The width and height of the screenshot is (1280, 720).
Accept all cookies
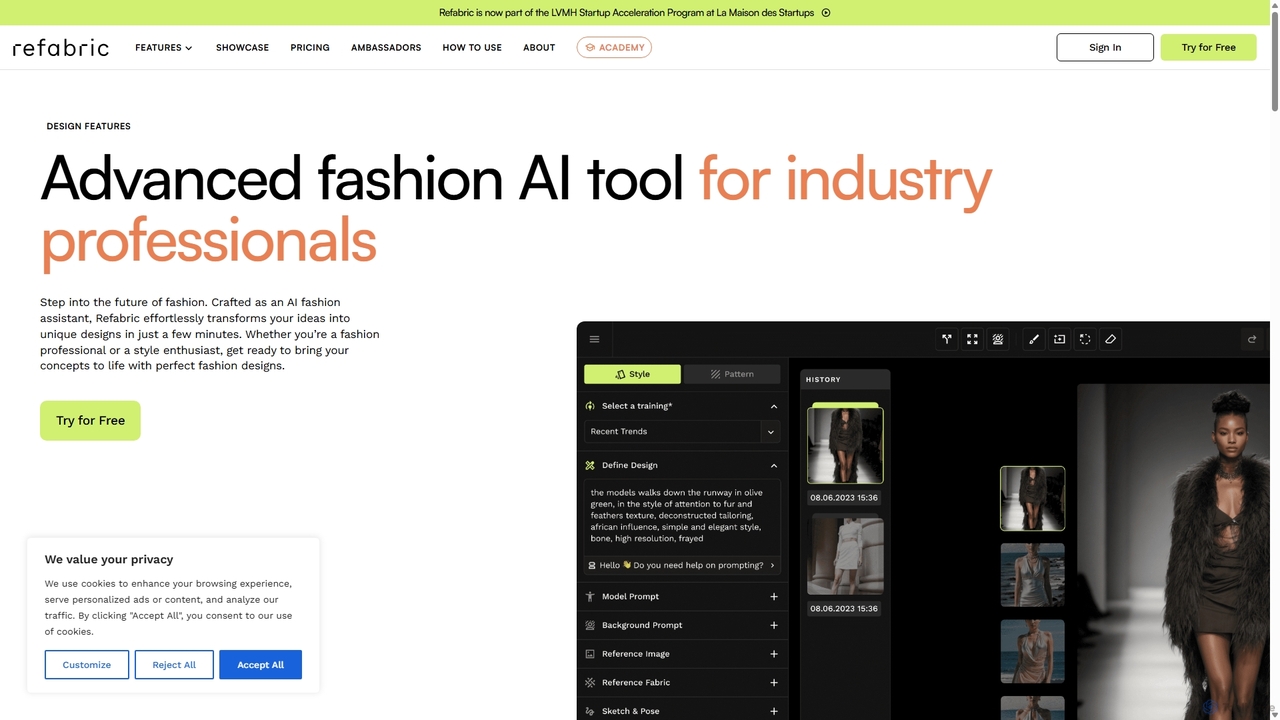(261, 665)
